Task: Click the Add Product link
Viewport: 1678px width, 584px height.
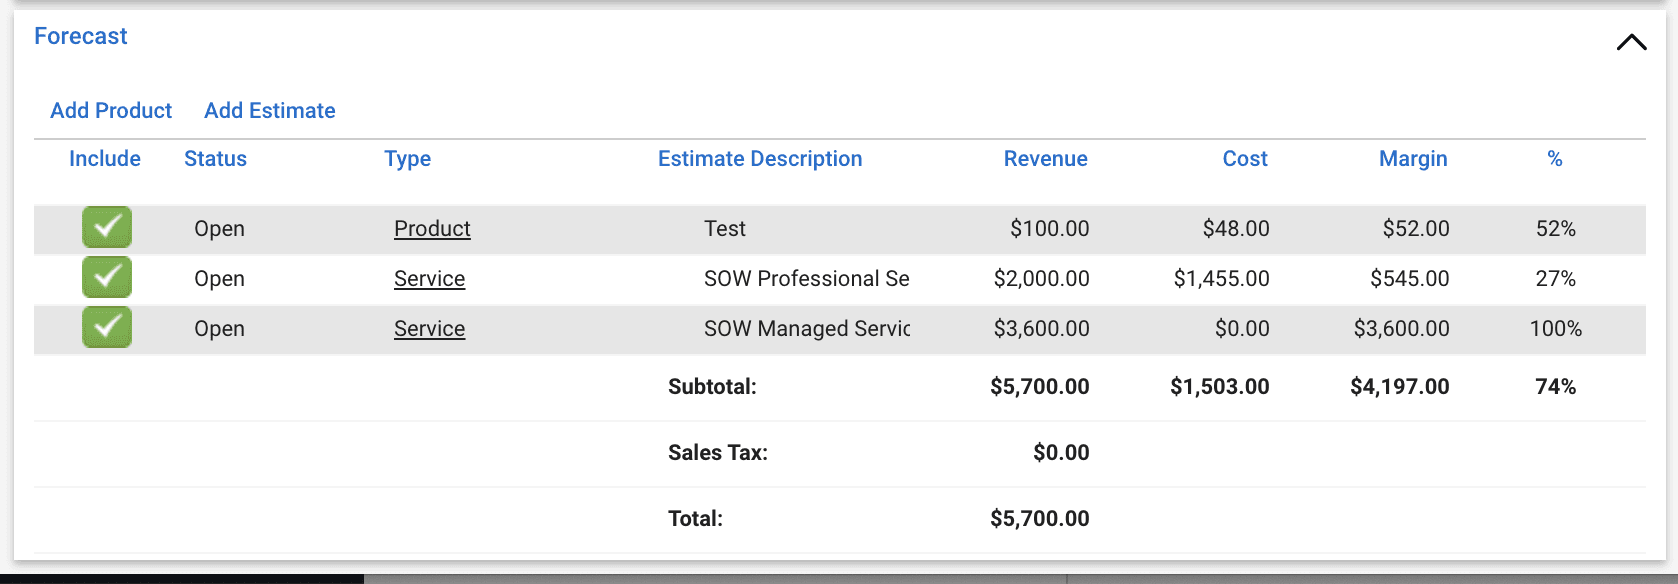Action: pos(111,110)
